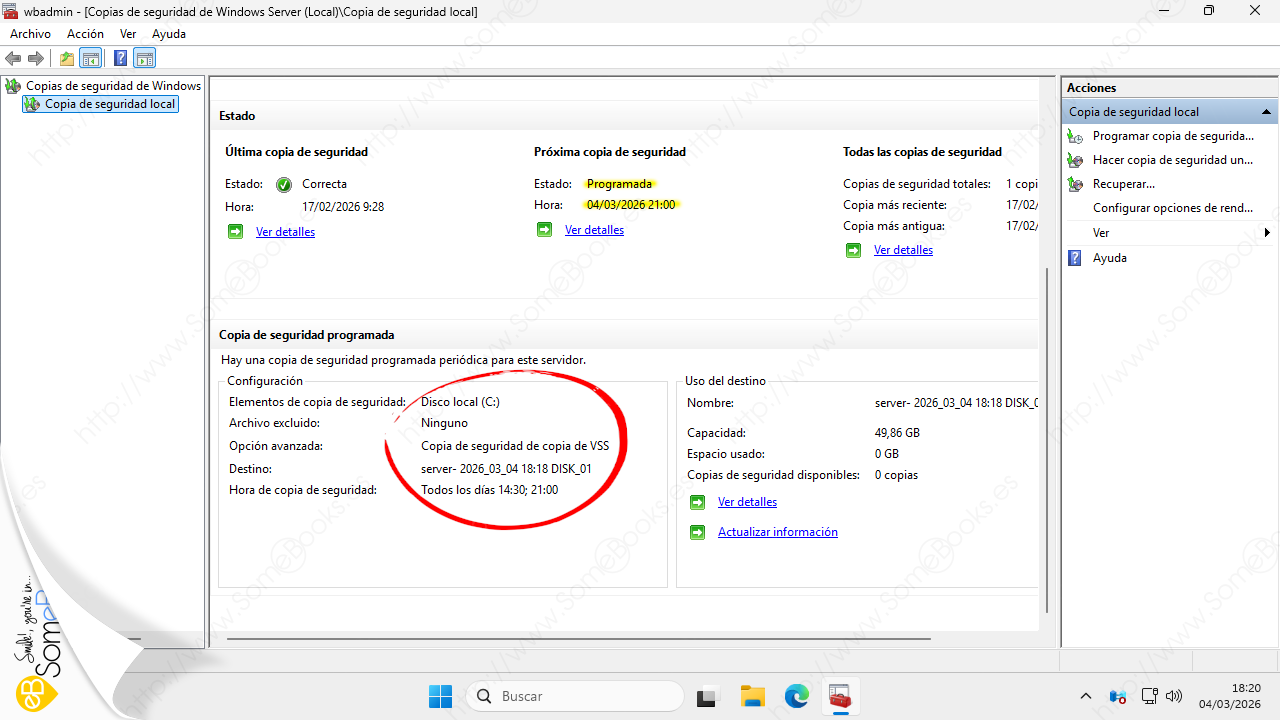
Task: Collapse the Copia de seguridad local actions section
Action: click(1266, 112)
